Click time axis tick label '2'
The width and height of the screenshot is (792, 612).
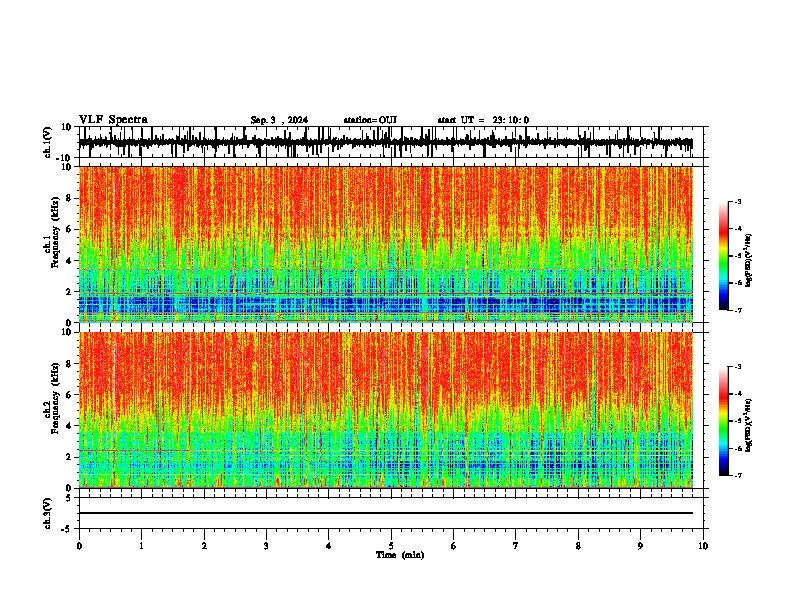[204, 546]
